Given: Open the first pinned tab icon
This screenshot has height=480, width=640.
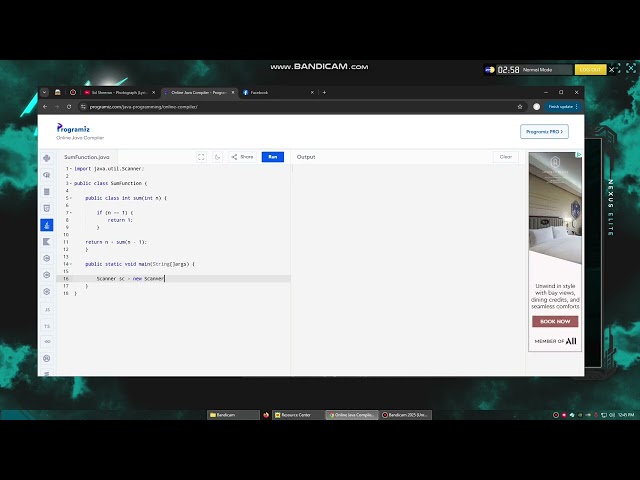Looking at the screenshot, I should coord(58,93).
